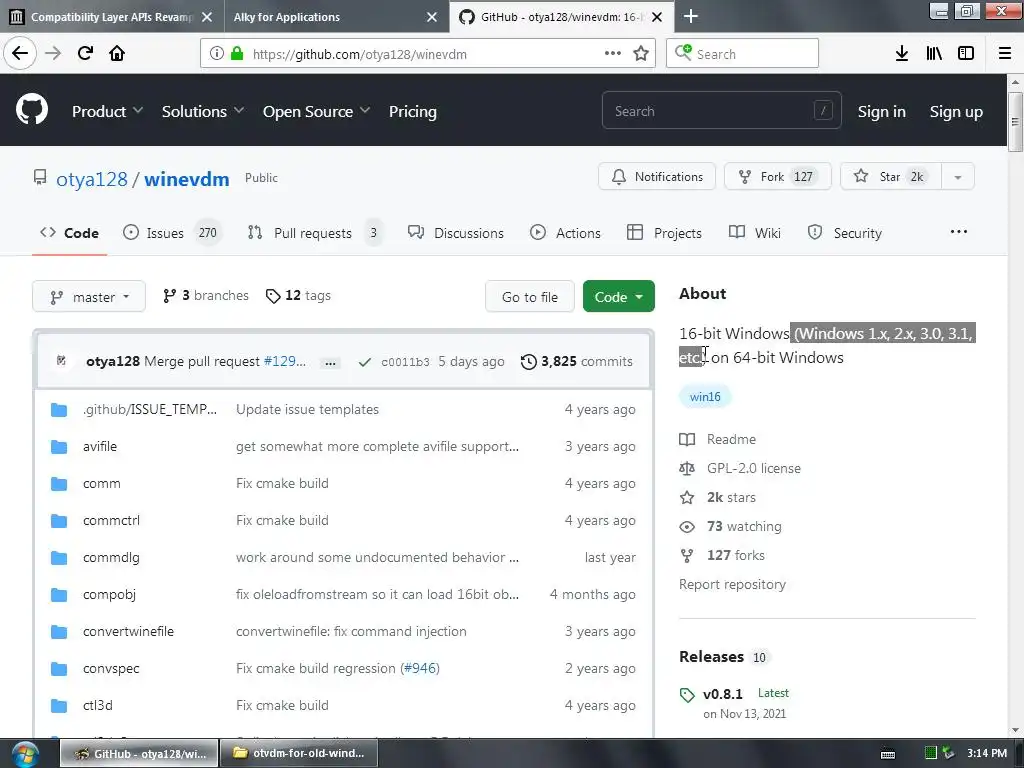1024x768 pixels.
Task: Fork the repository with the Fork button
Action: [x=777, y=176]
